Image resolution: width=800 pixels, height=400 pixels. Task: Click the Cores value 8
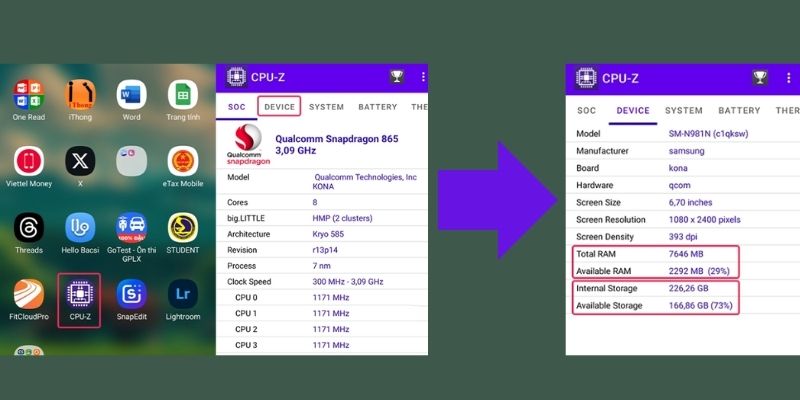[x=315, y=203]
